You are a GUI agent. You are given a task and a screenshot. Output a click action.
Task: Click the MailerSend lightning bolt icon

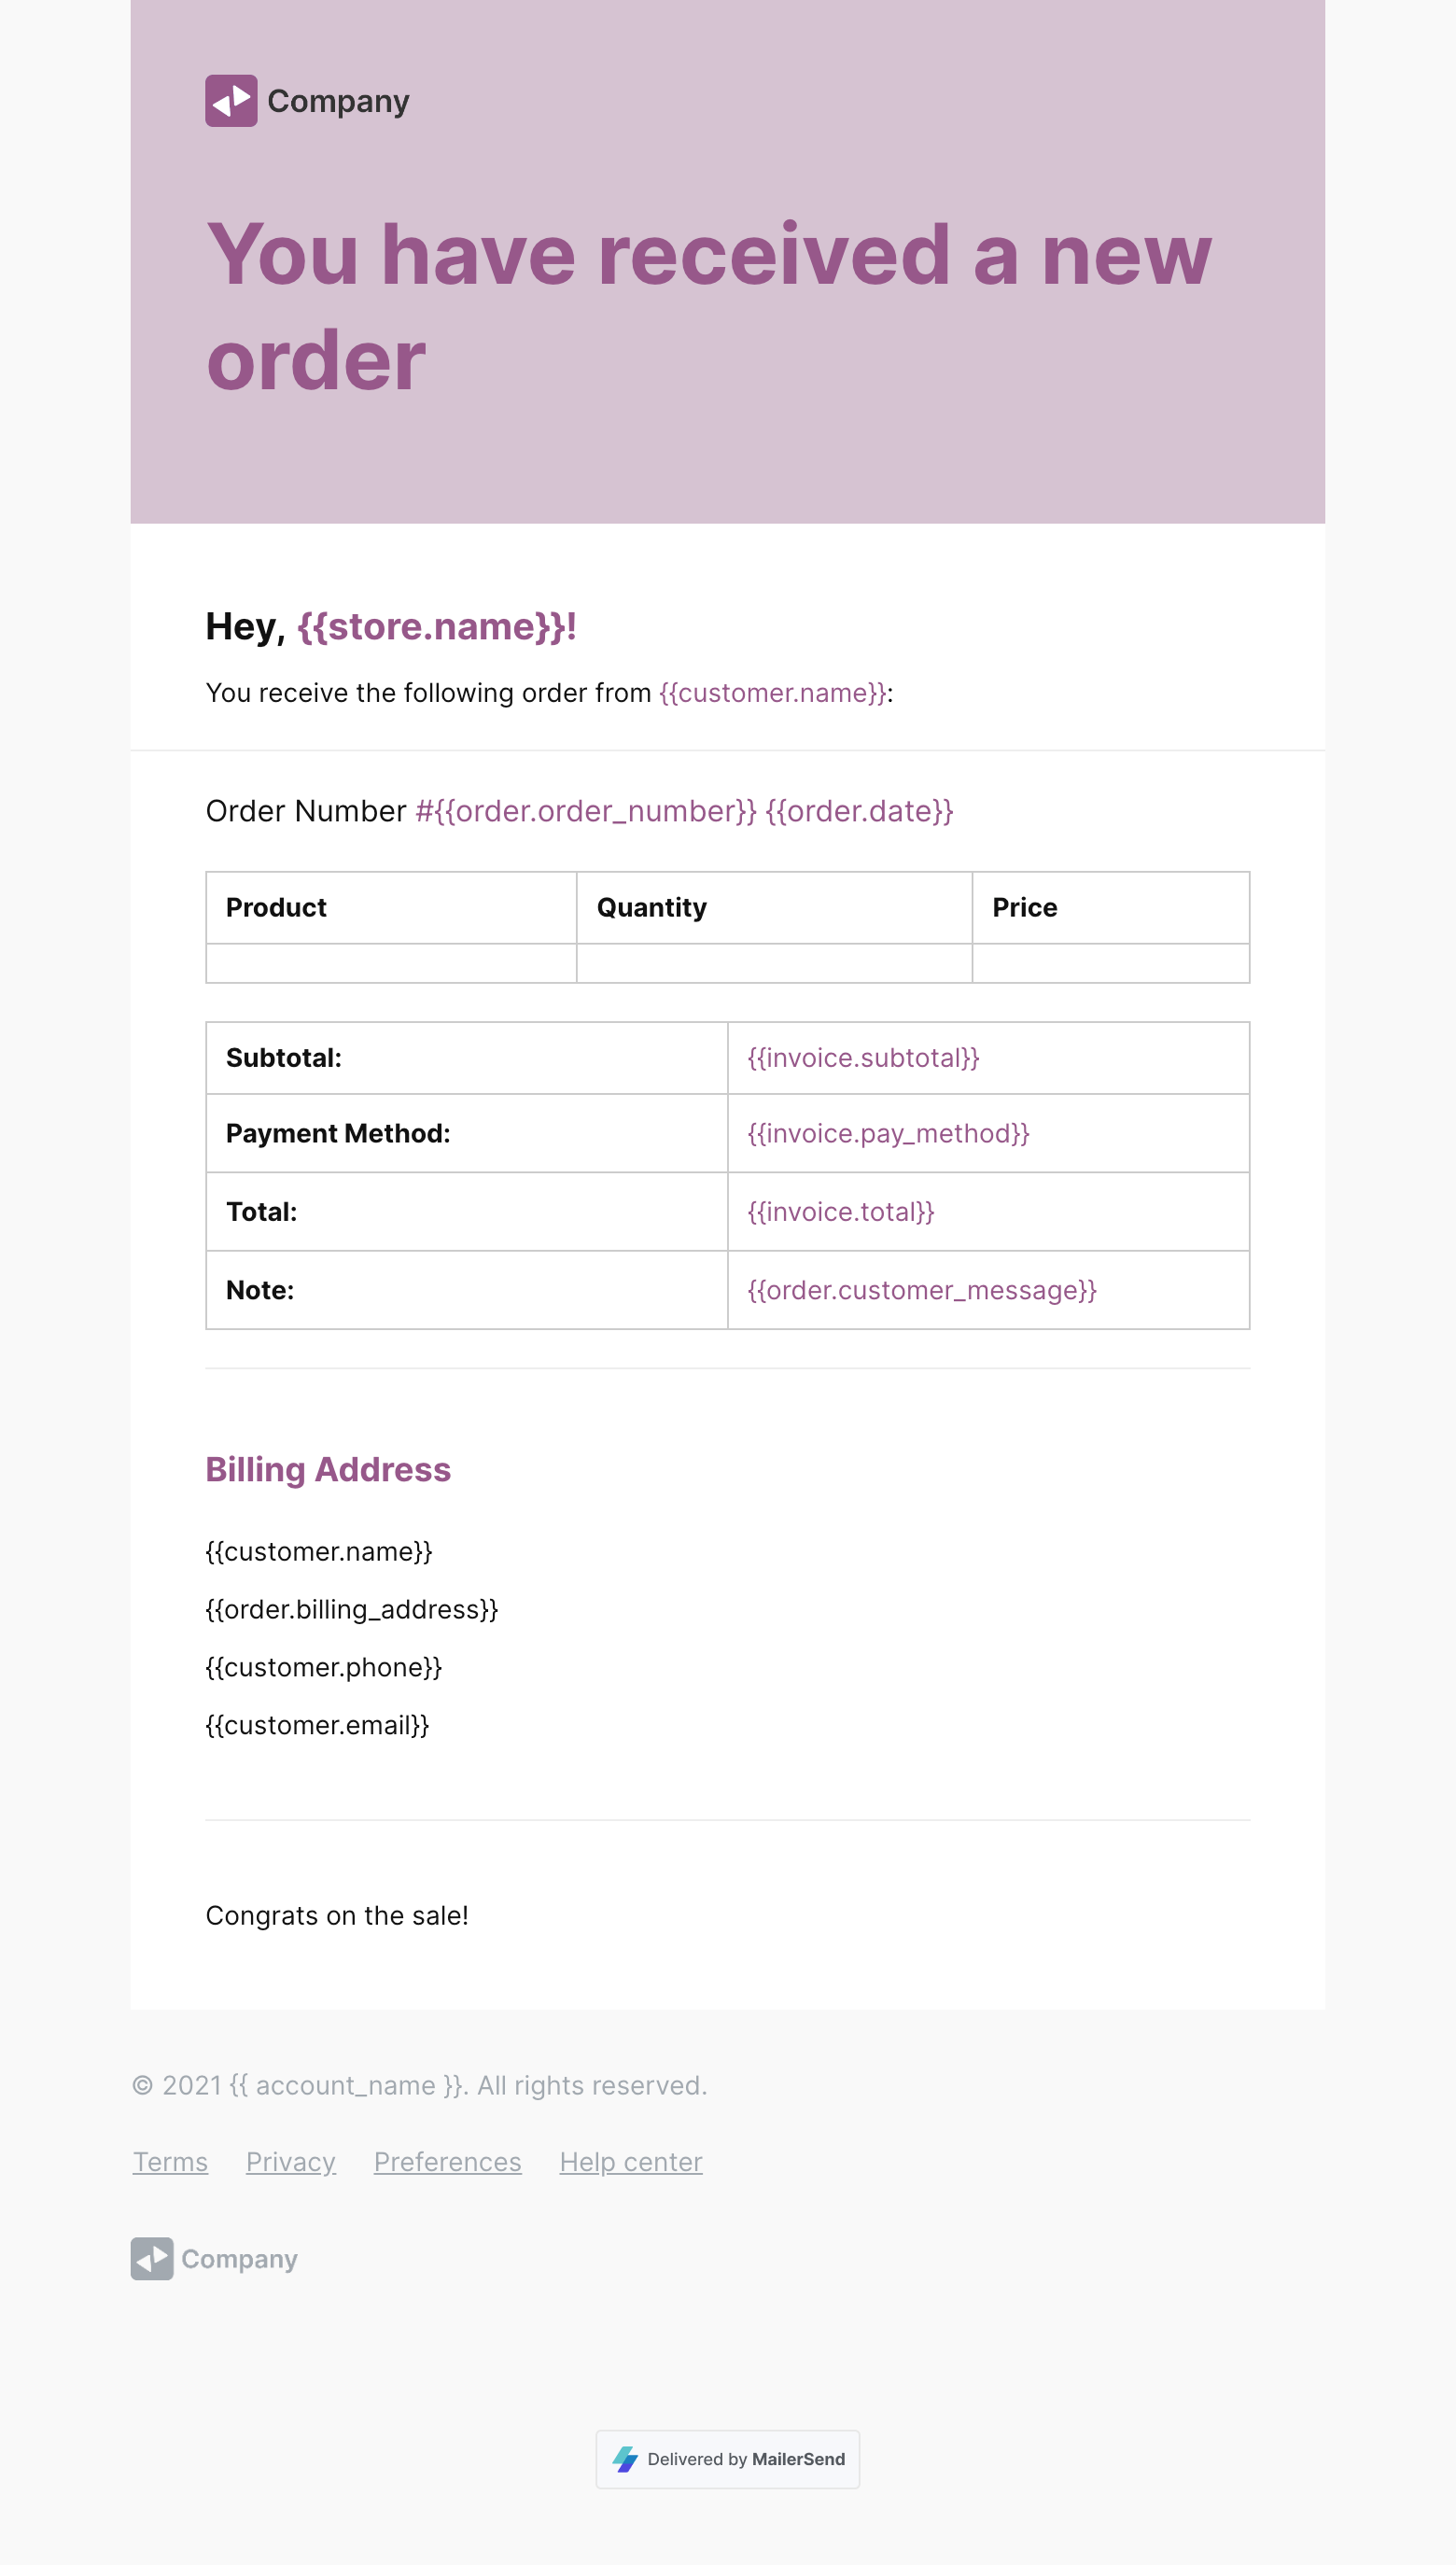(x=626, y=2459)
